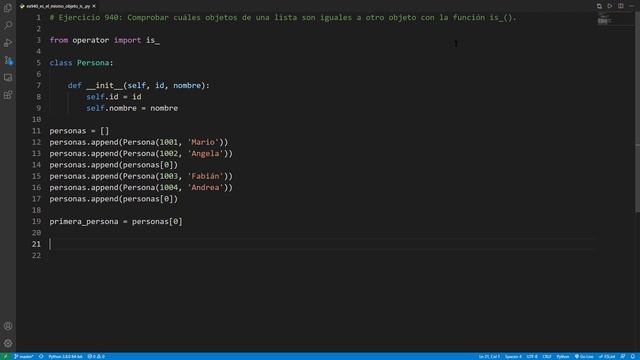Close the Python file editor tab
This screenshot has height=360, width=640.
click(94, 6)
